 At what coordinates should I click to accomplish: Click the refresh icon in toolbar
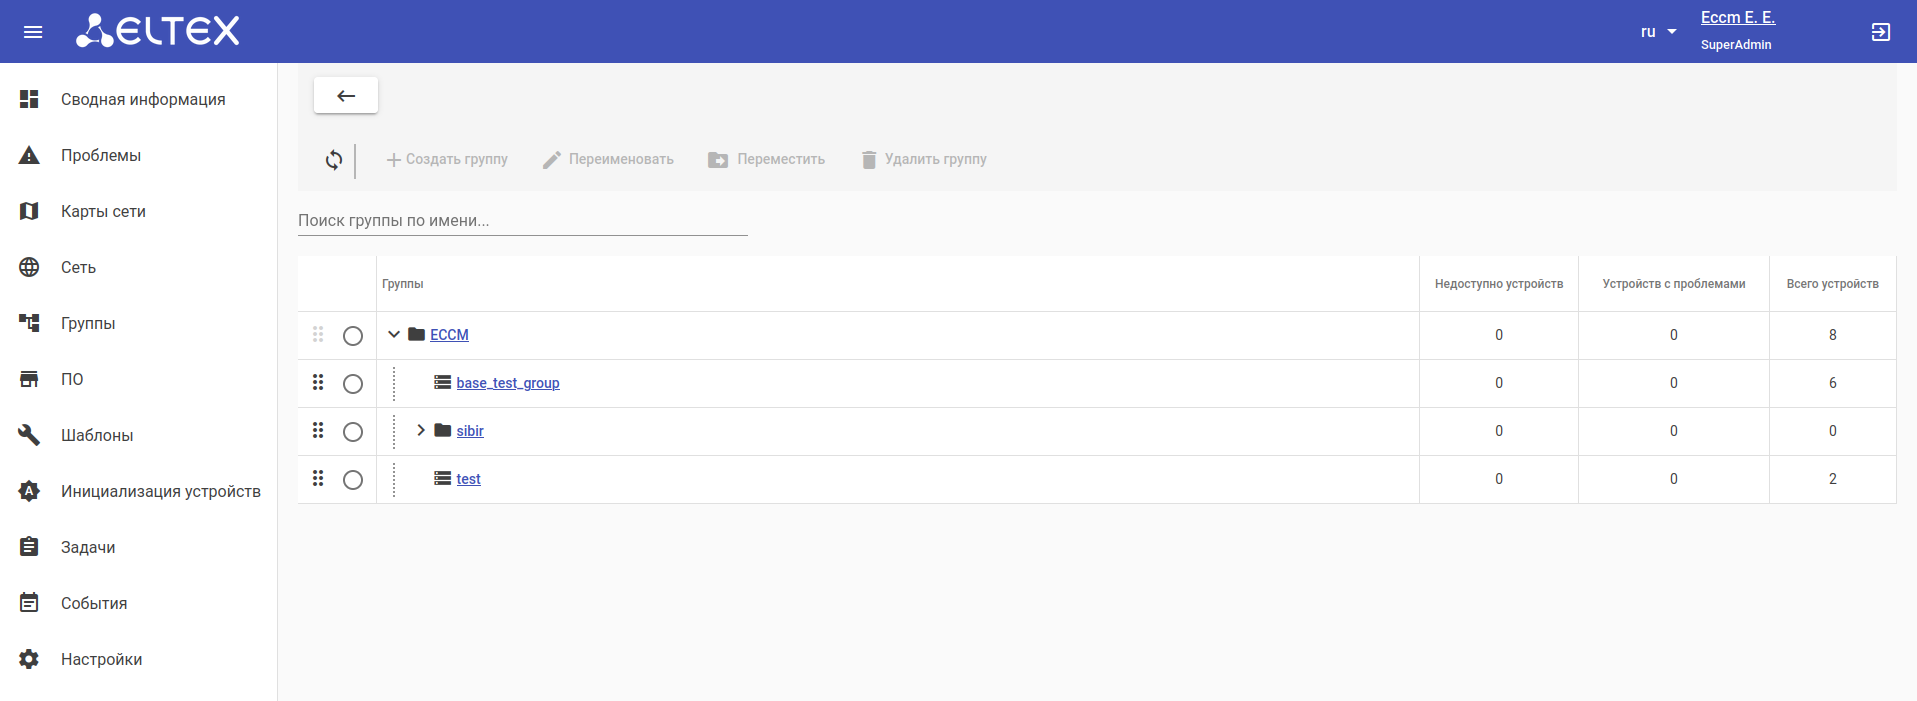334,160
